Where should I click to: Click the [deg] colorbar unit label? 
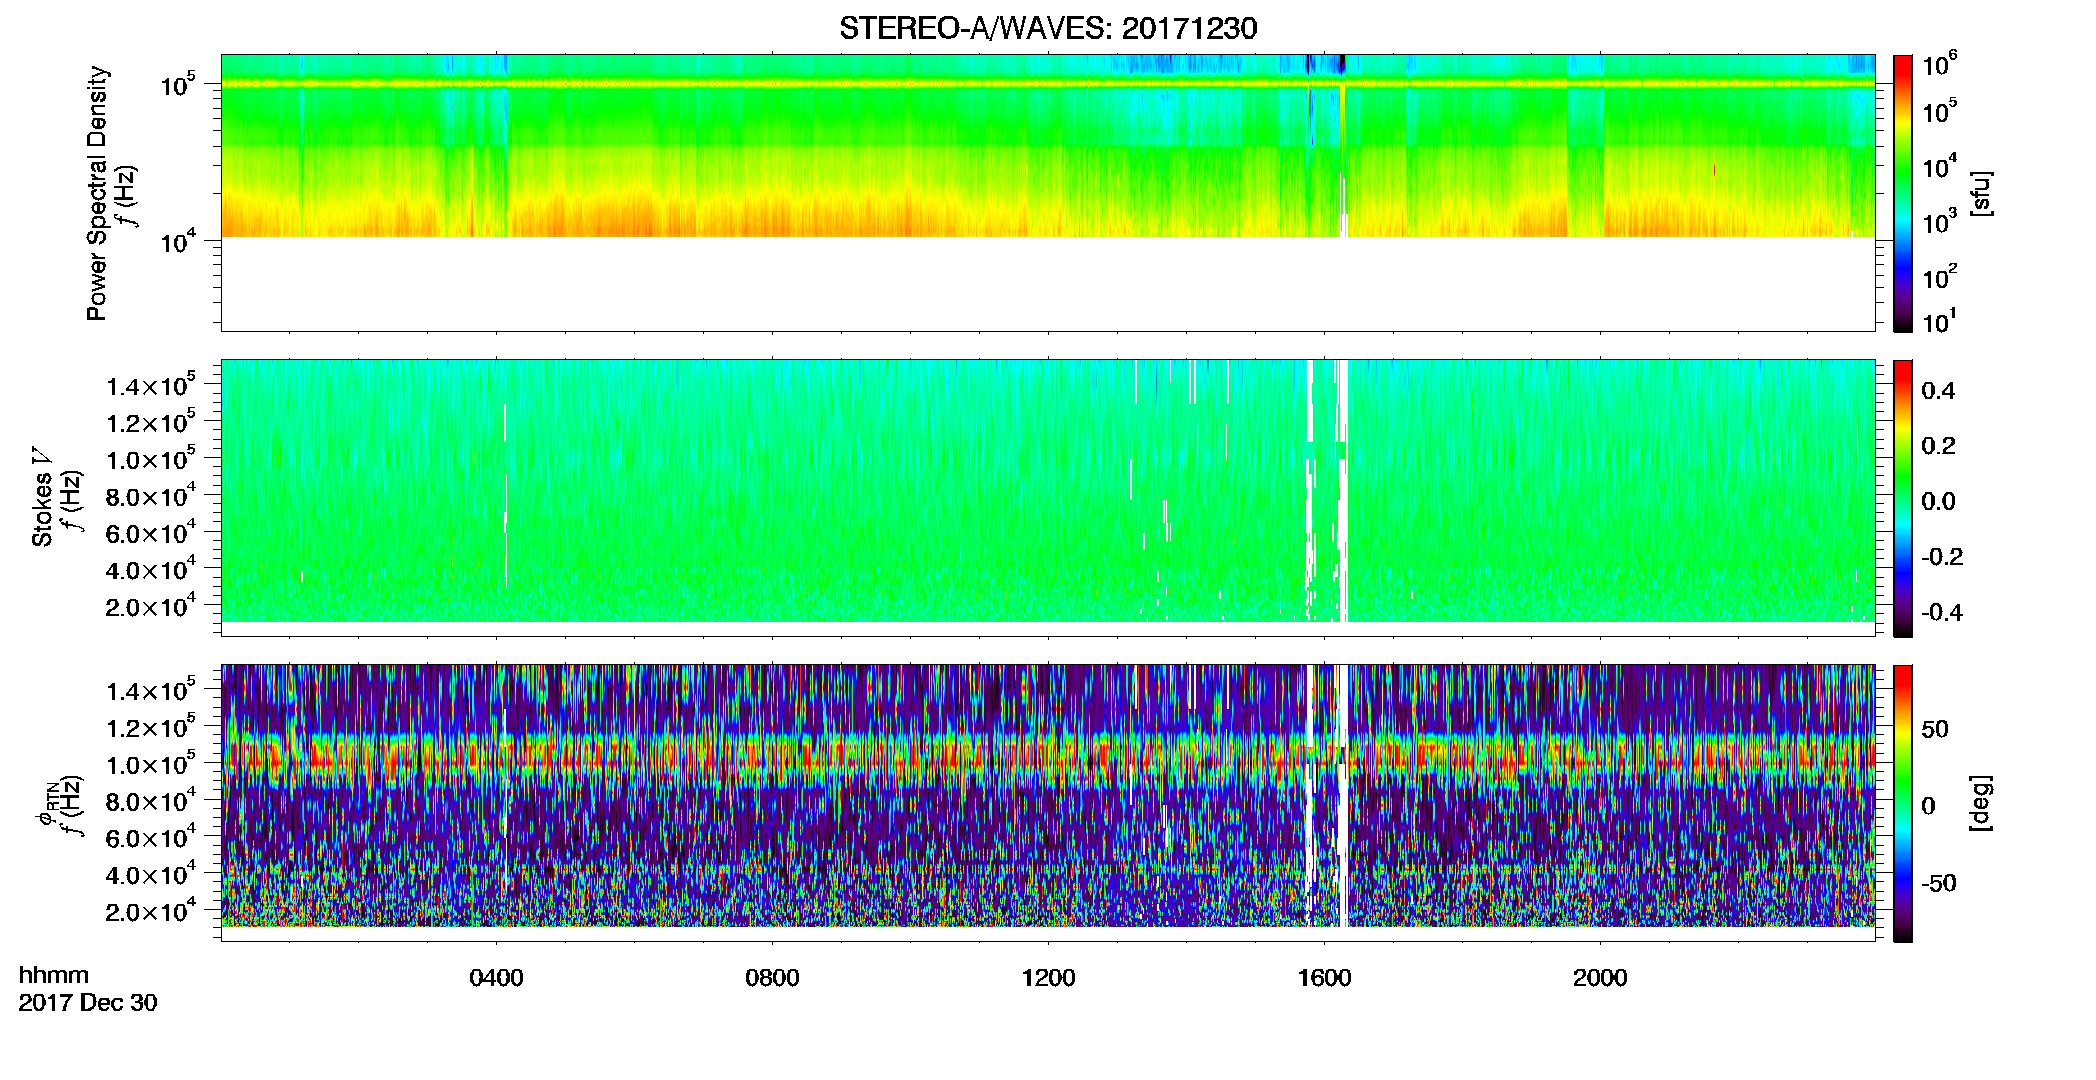click(x=1982, y=803)
